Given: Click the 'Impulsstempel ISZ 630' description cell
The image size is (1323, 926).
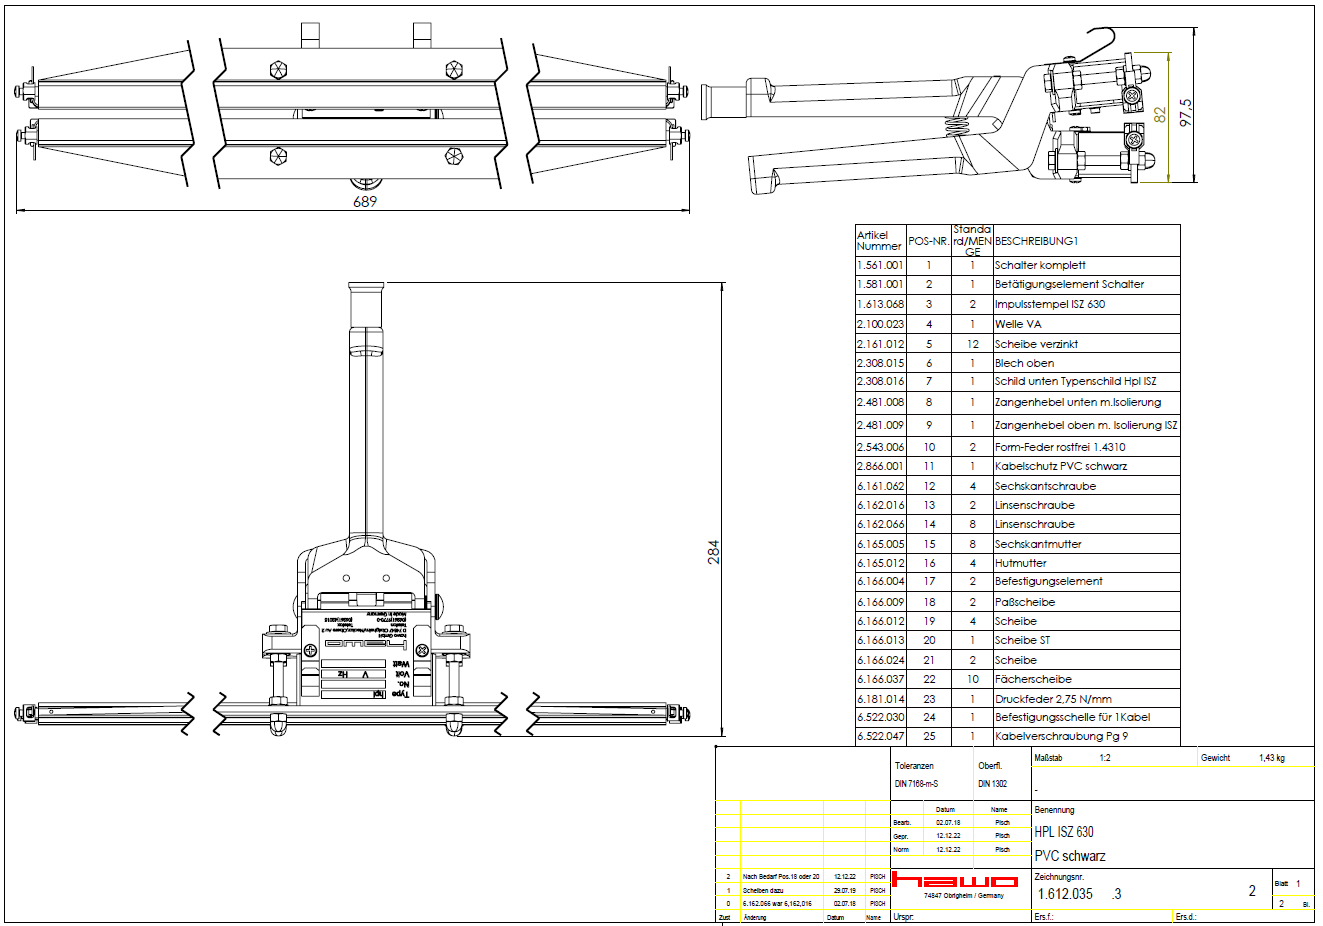Looking at the screenshot, I should click(1049, 304).
